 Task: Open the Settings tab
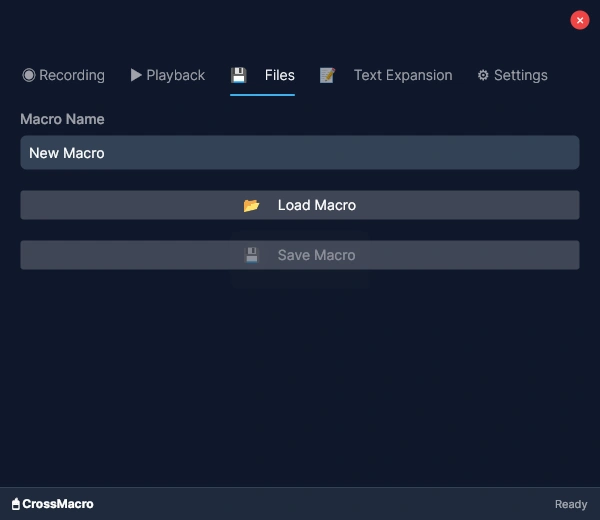pyautogui.click(x=520, y=75)
